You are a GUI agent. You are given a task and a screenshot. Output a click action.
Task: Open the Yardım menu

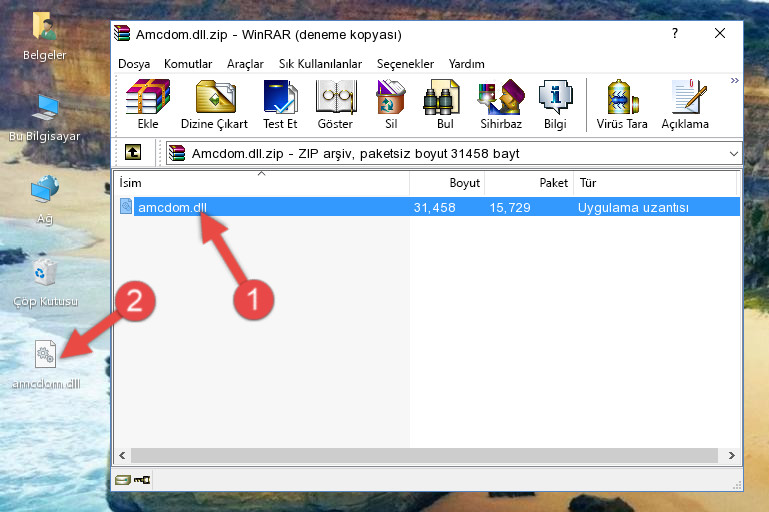click(466, 64)
